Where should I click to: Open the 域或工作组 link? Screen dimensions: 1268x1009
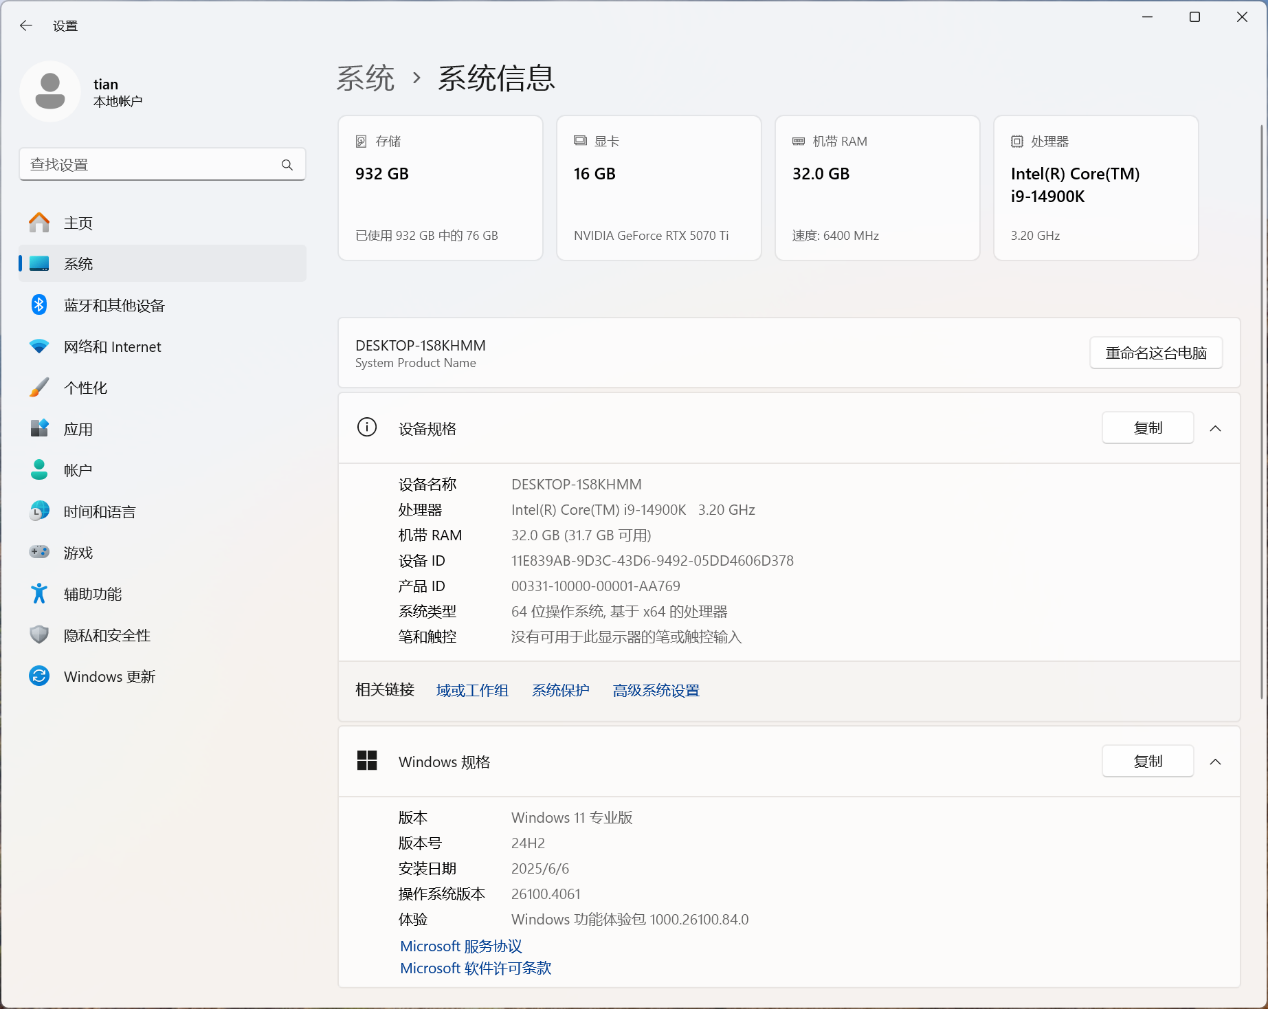472,690
